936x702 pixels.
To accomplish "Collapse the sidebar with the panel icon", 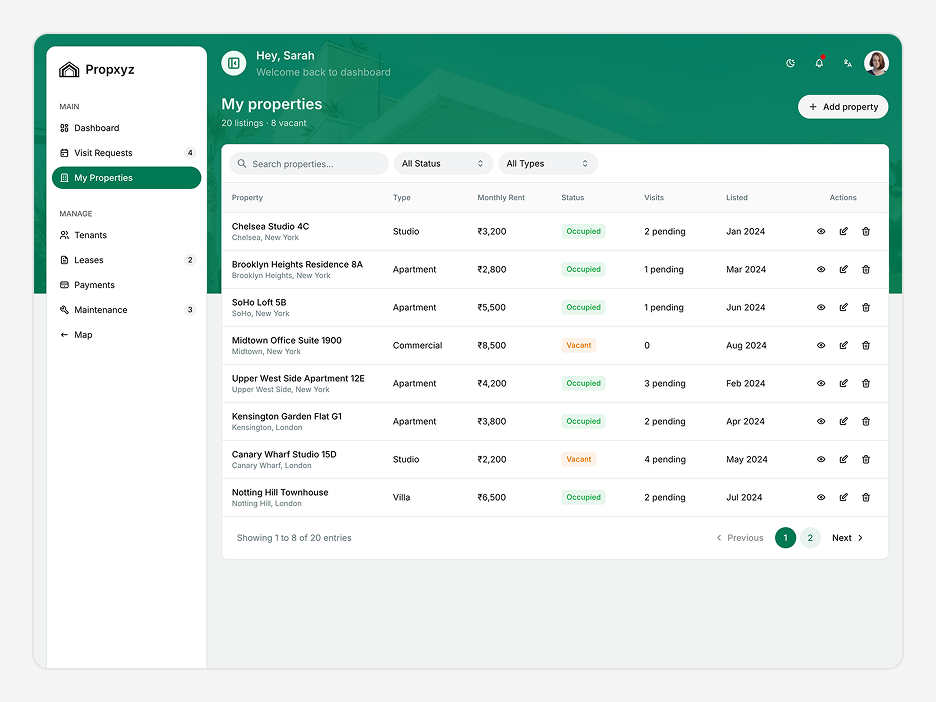I will (233, 63).
